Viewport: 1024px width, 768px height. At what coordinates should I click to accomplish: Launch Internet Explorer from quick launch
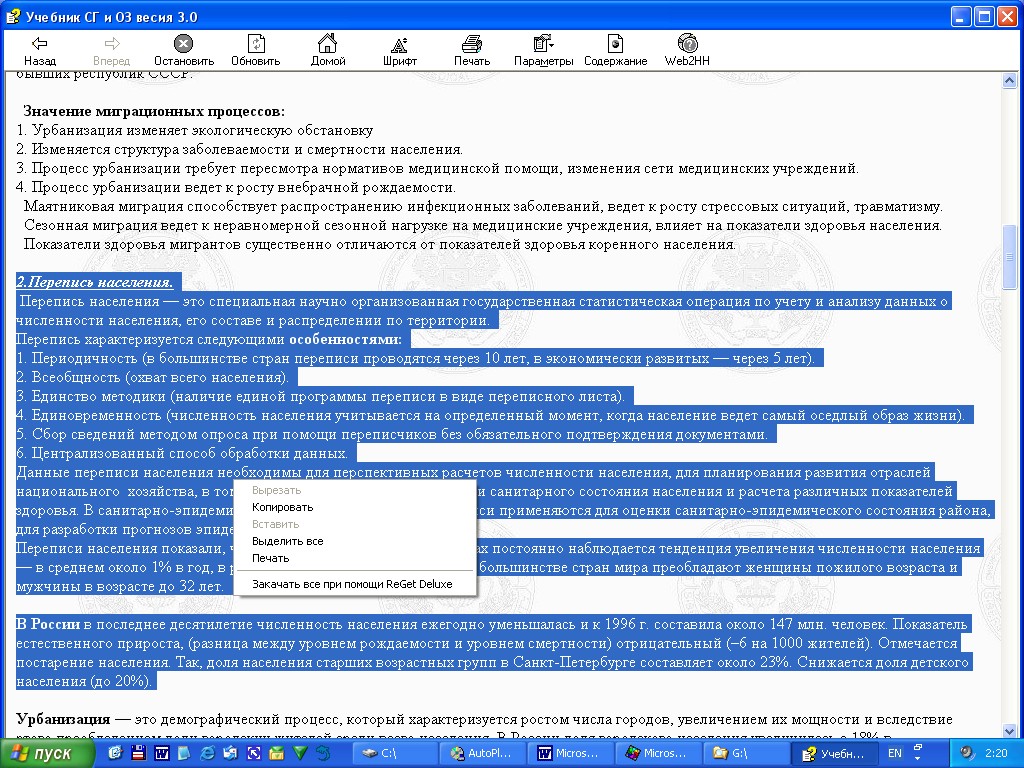[207, 753]
